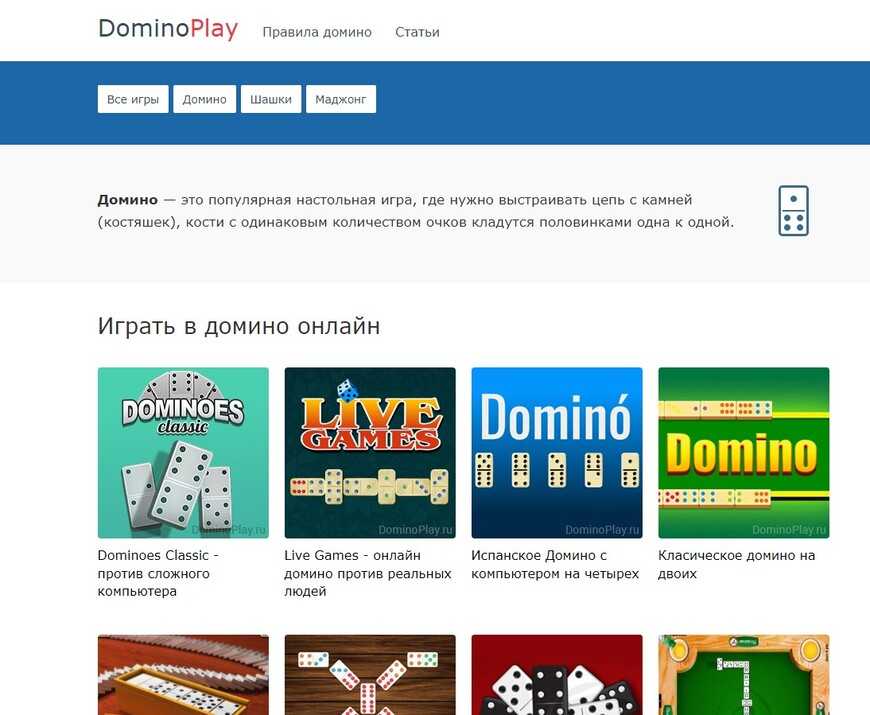870x715 pixels.
Task: Open the green Domino for two image
Action: click(743, 453)
